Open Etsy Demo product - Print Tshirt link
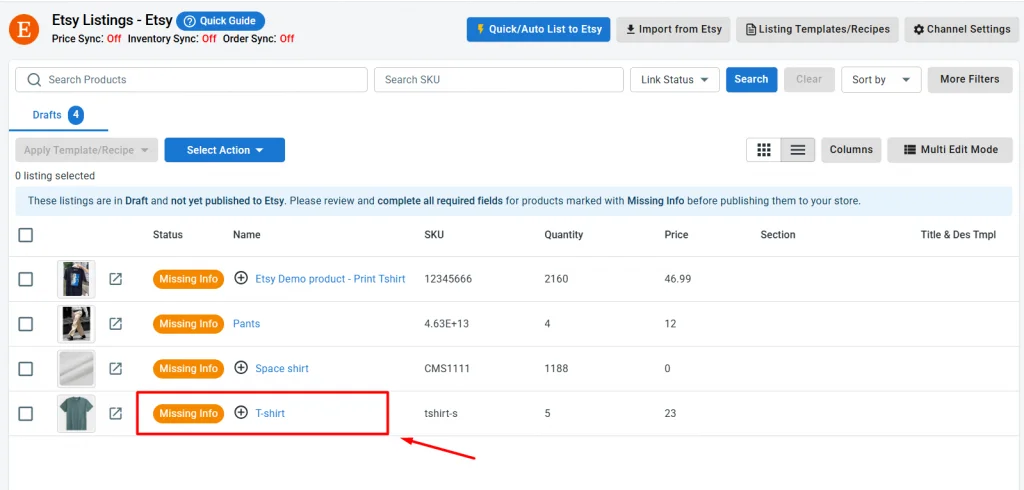The width and height of the screenshot is (1024, 490). (330, 279)
